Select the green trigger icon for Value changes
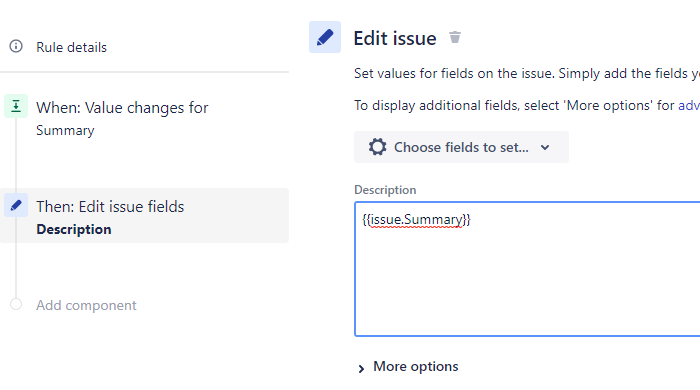Viewport: 700px width, 390px height. (16, 106)
